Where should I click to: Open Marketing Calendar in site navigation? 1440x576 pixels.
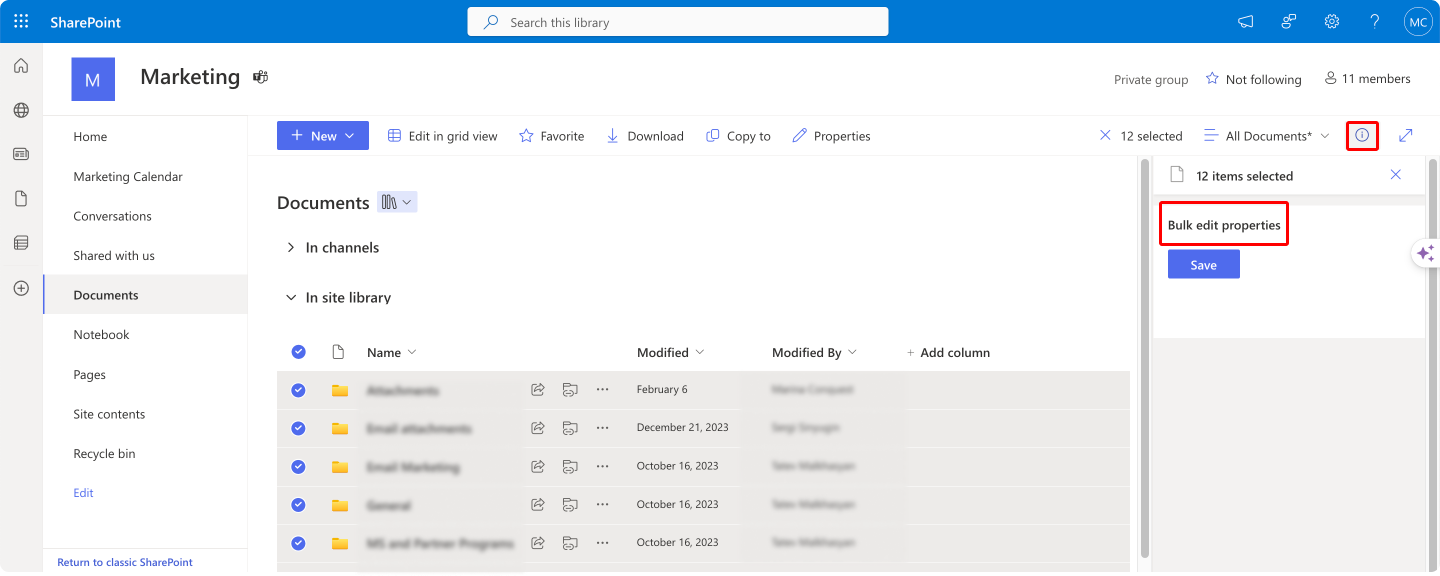tap(128, 176)
